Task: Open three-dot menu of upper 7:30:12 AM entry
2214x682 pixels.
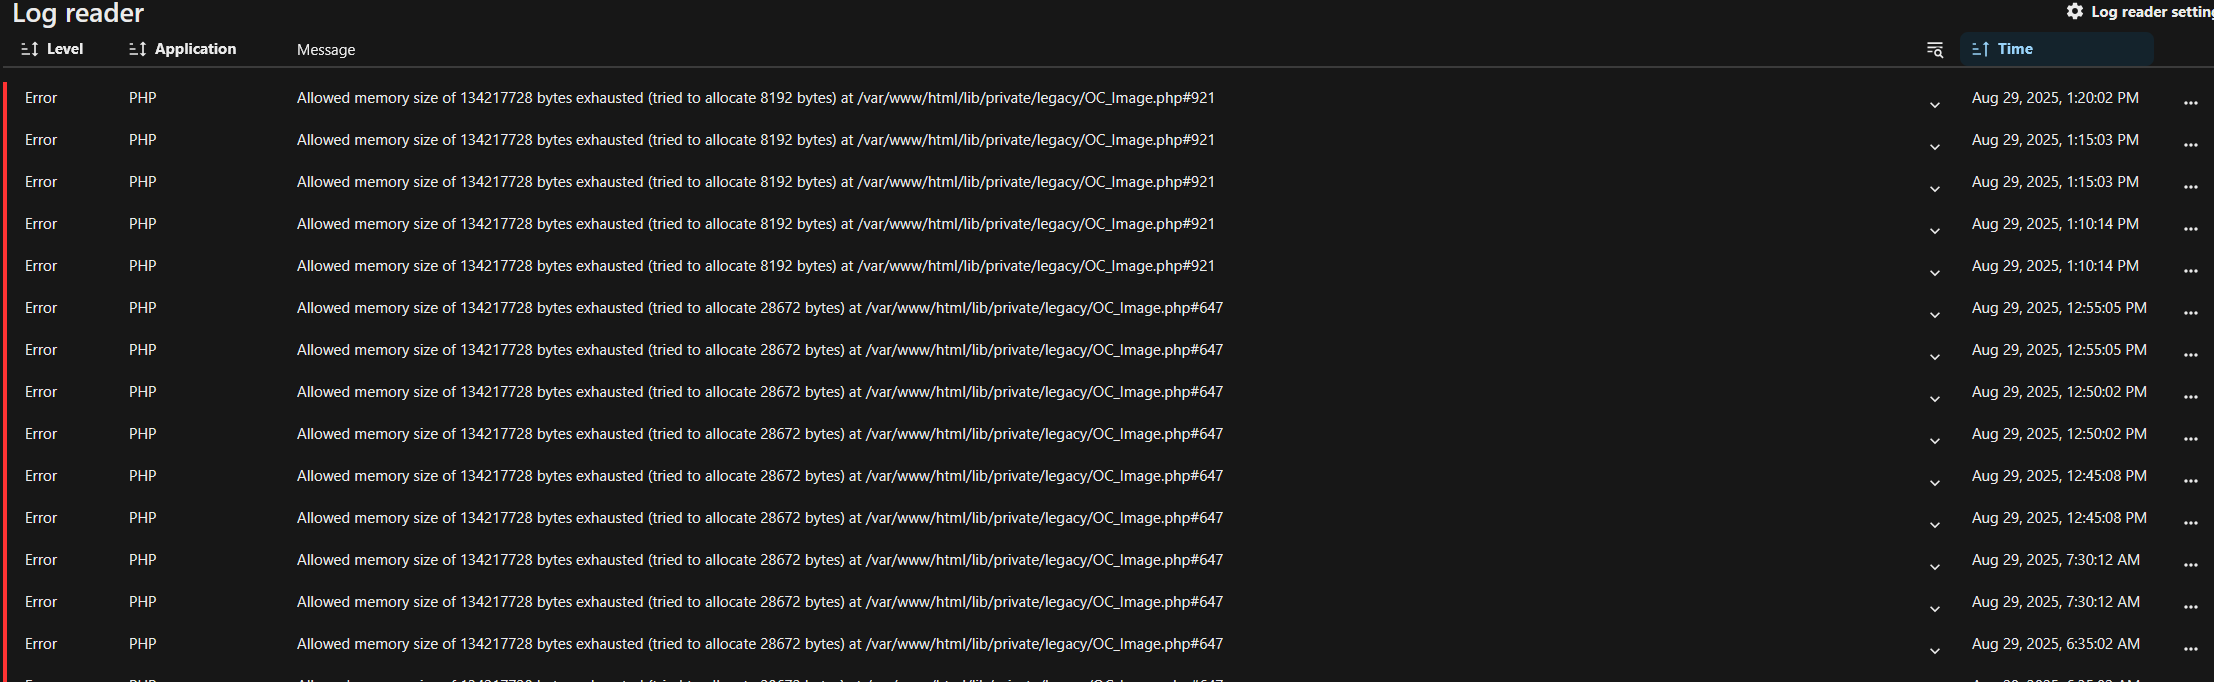Action: pyautogui.click(x=2191, y=565)
